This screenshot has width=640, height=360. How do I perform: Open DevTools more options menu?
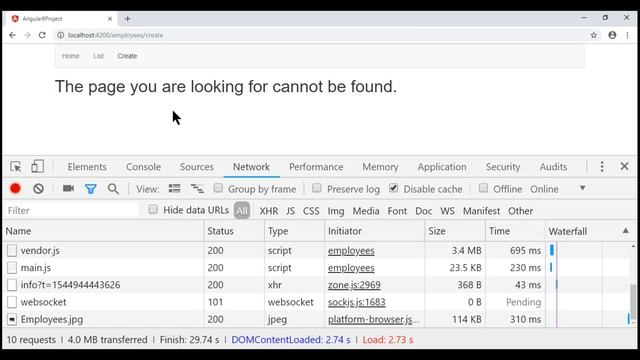click(602, 167)
